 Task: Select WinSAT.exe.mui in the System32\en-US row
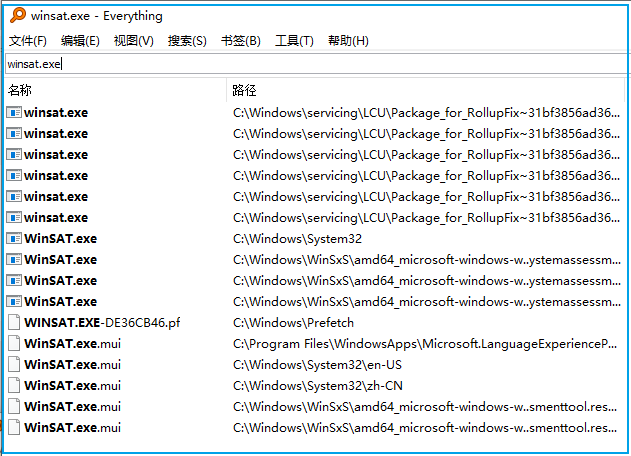[72, 365]
